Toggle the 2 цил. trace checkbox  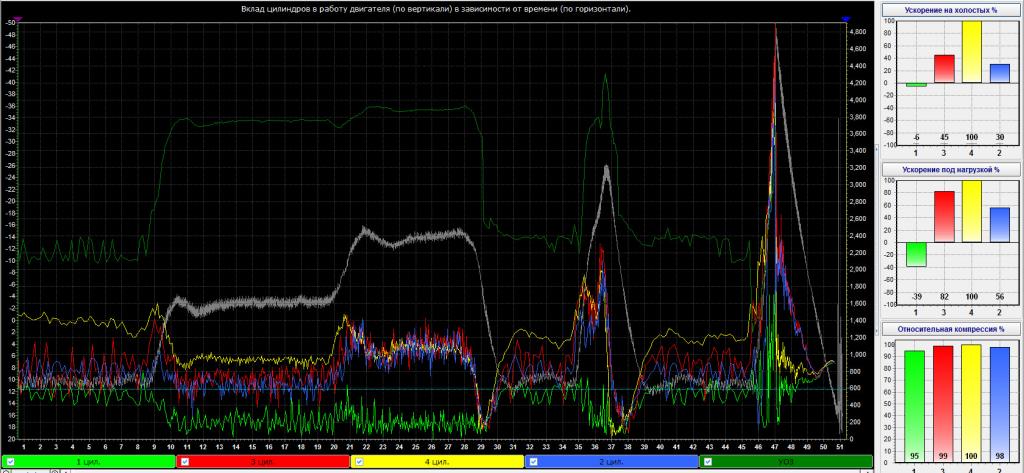click(x=534, y=462)
